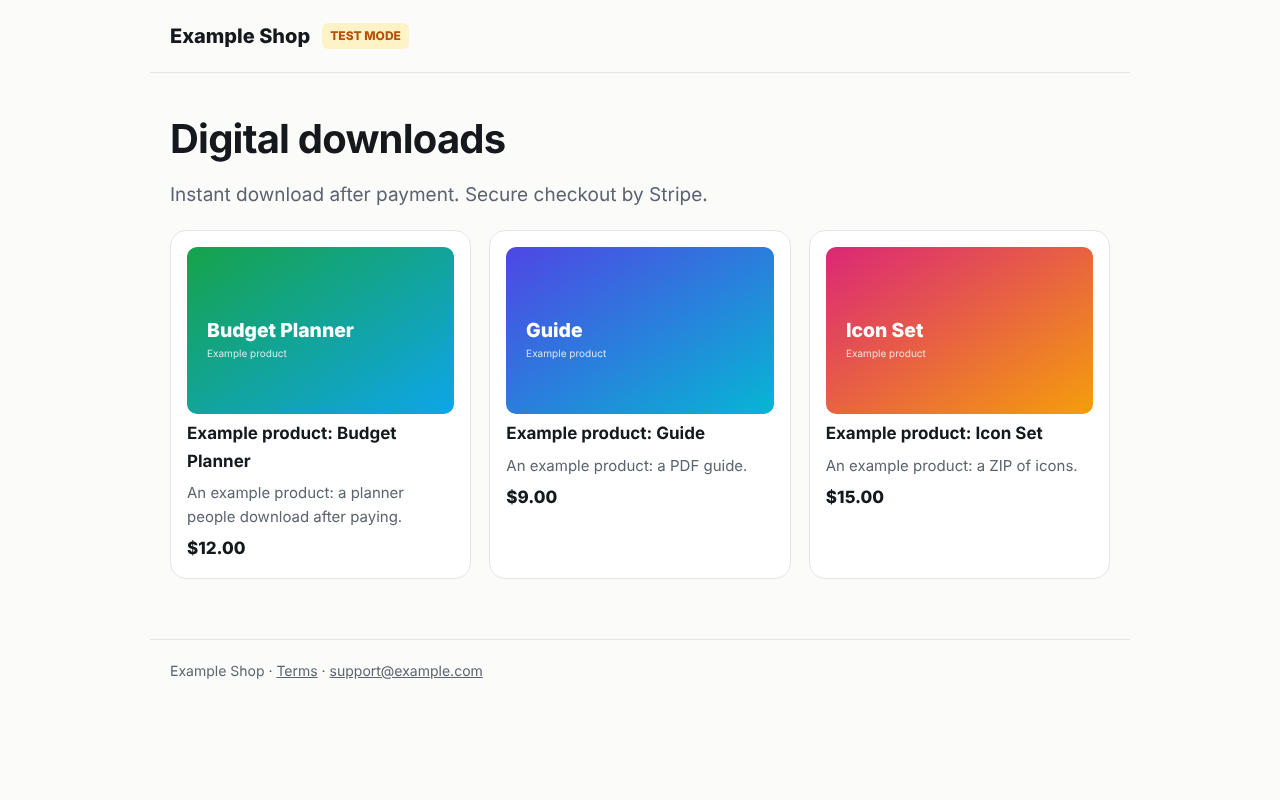Select 'Example product: Budget Planner' title

point(292,447)
